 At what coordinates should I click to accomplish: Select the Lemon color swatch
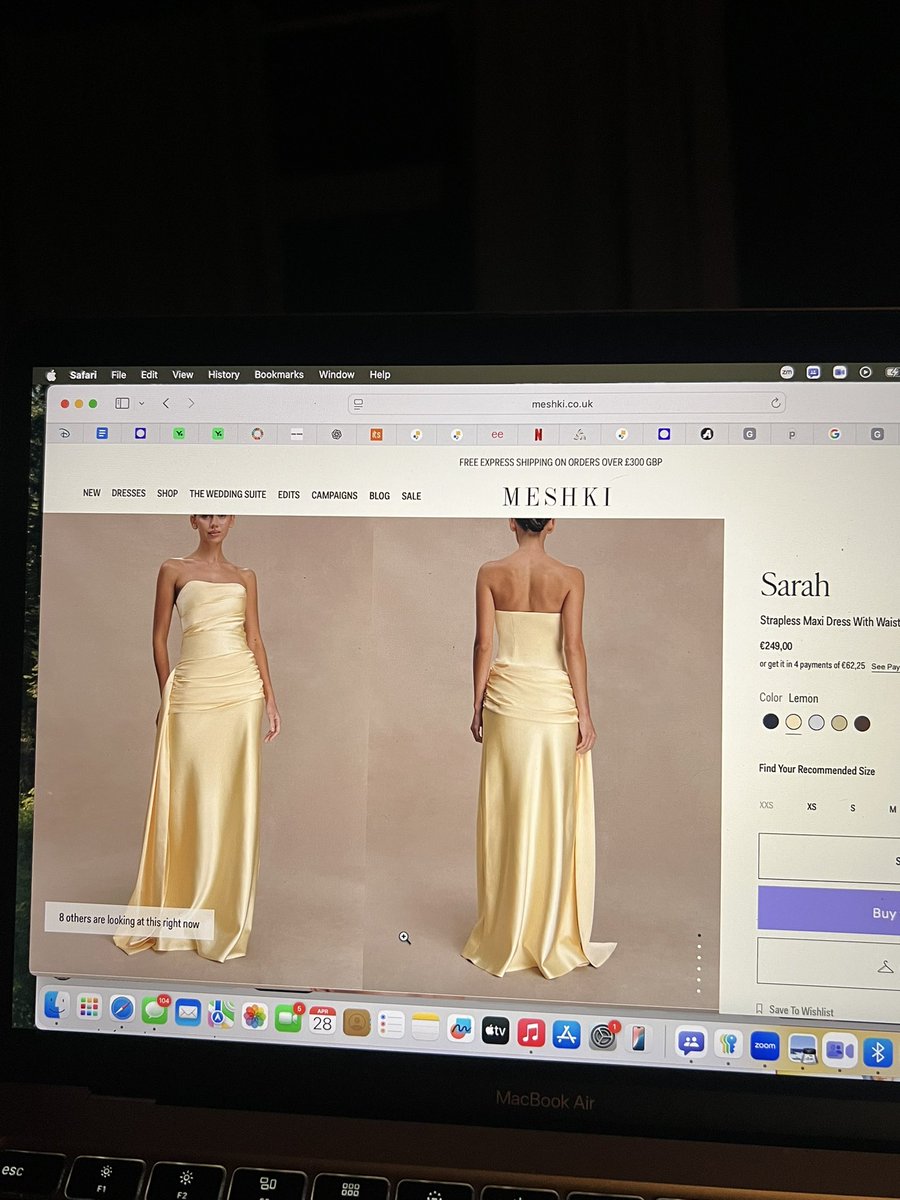tap(793, 722)
